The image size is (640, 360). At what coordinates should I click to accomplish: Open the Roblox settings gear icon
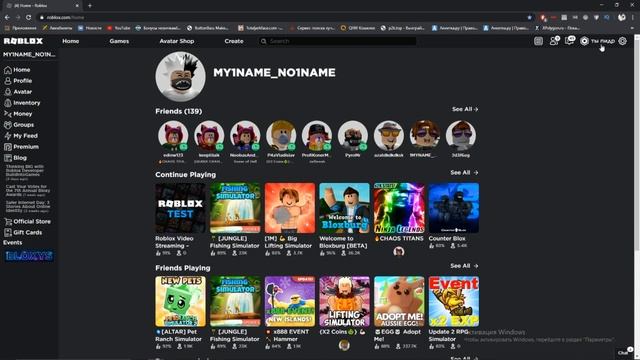(622, 41)
